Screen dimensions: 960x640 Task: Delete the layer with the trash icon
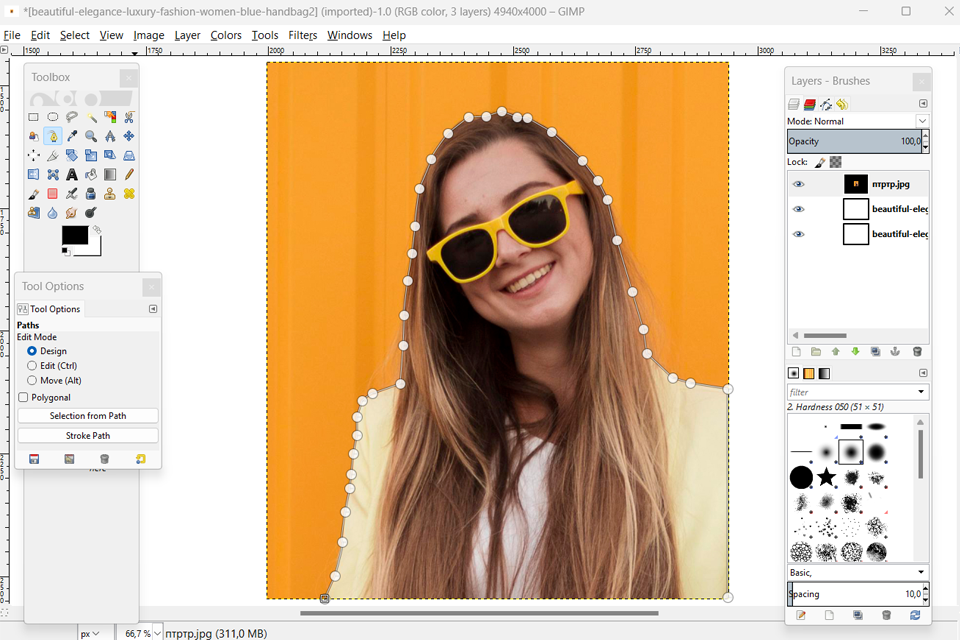pyautogui.click(x=917, y=352)
